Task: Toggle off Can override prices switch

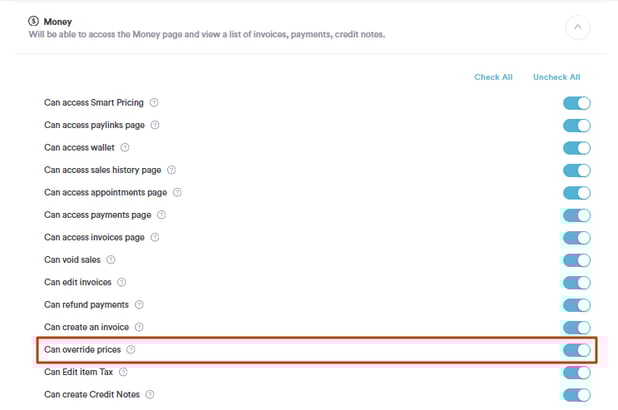Action: tap(577, 350)
